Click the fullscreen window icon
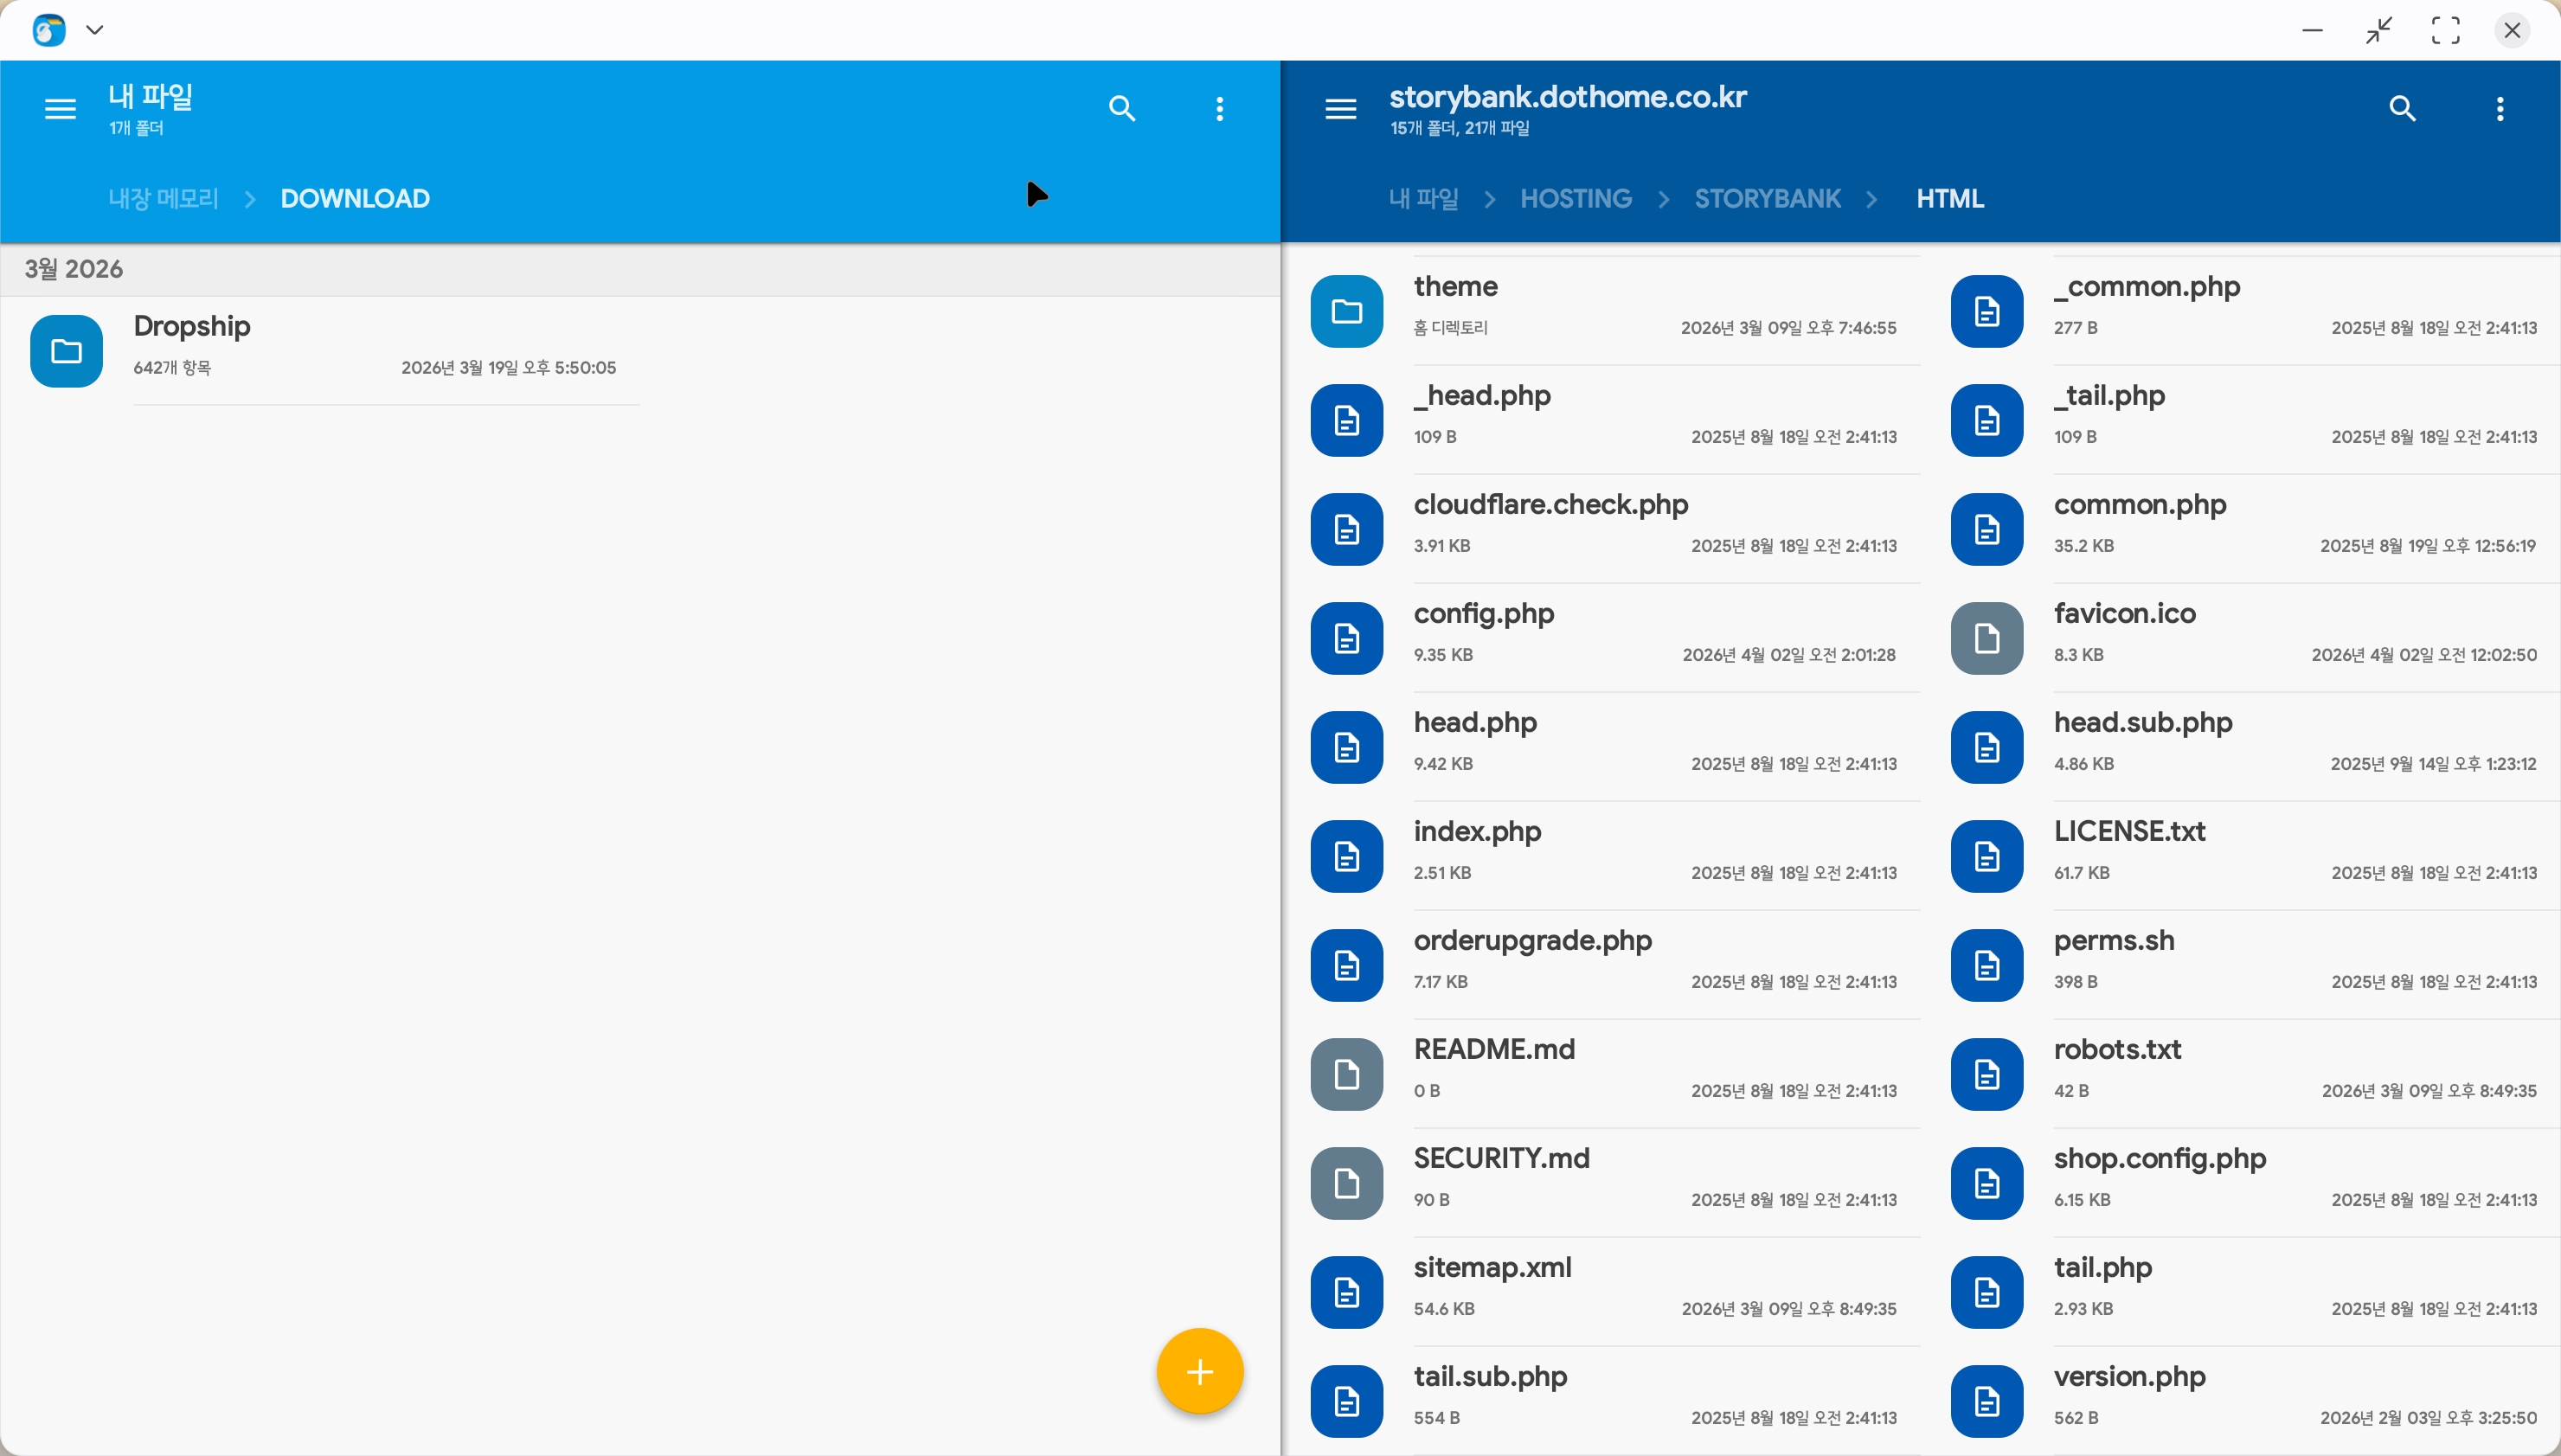This screenshot has height=1456, width=2561. click(x=2445, y=30)
